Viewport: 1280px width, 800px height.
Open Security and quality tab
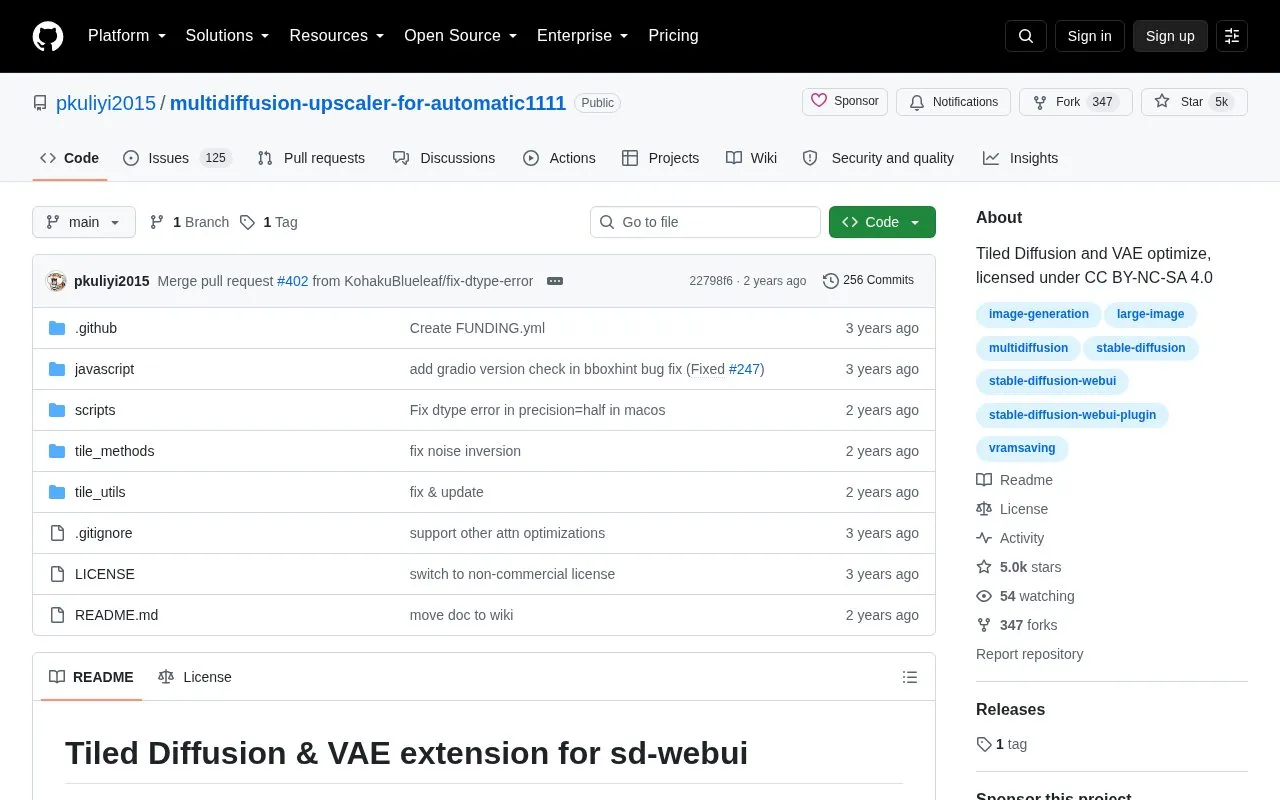coord(878,158)
